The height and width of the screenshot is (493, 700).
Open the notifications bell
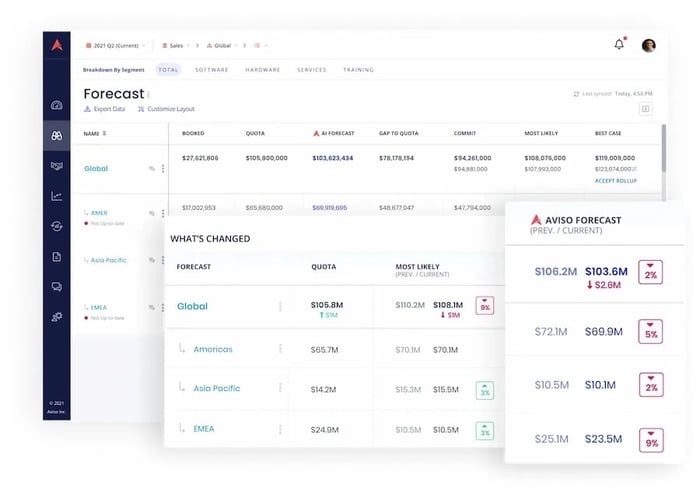[619, 44]
